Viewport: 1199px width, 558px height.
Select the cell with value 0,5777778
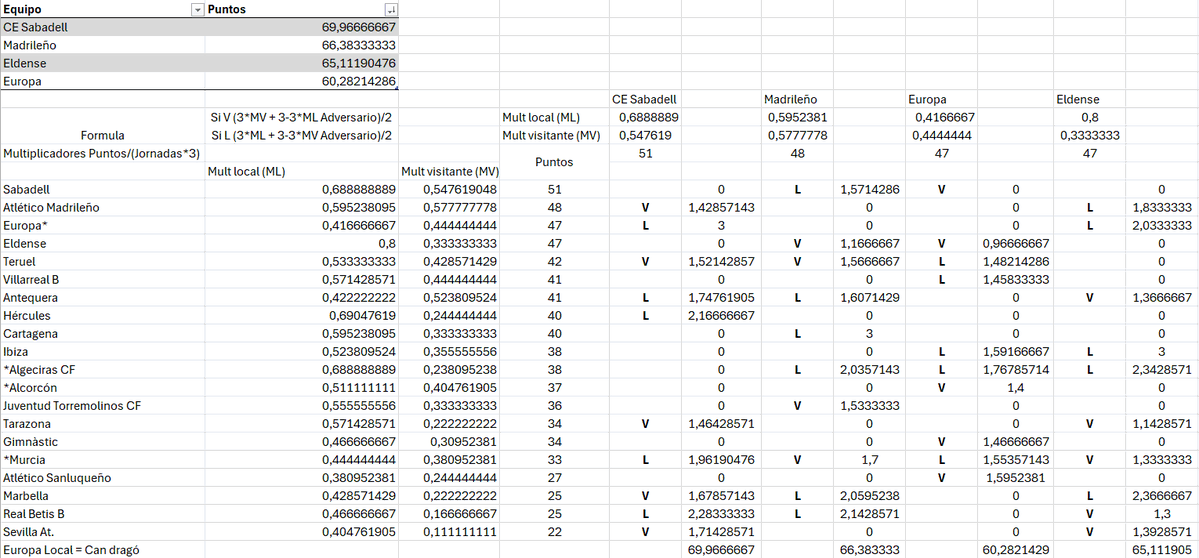pos(798,136)
